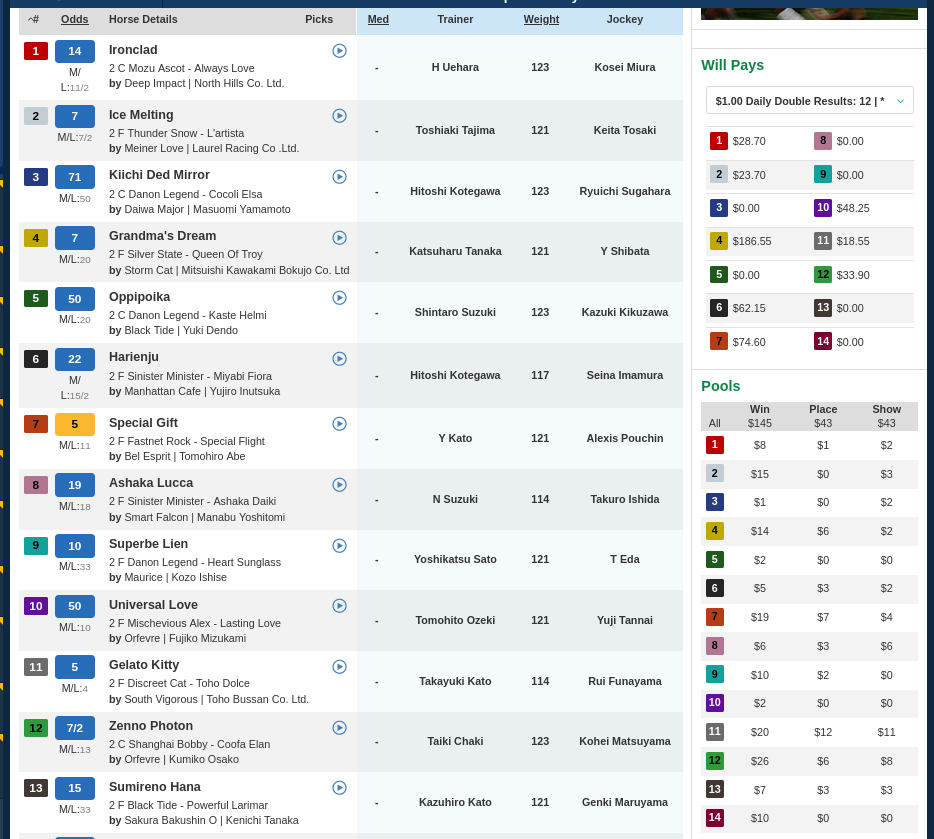Play the replay icon for Ice Melting
The height and width of the screenshot is (839, 934).
pyautogui.click(x=339, y=116)
